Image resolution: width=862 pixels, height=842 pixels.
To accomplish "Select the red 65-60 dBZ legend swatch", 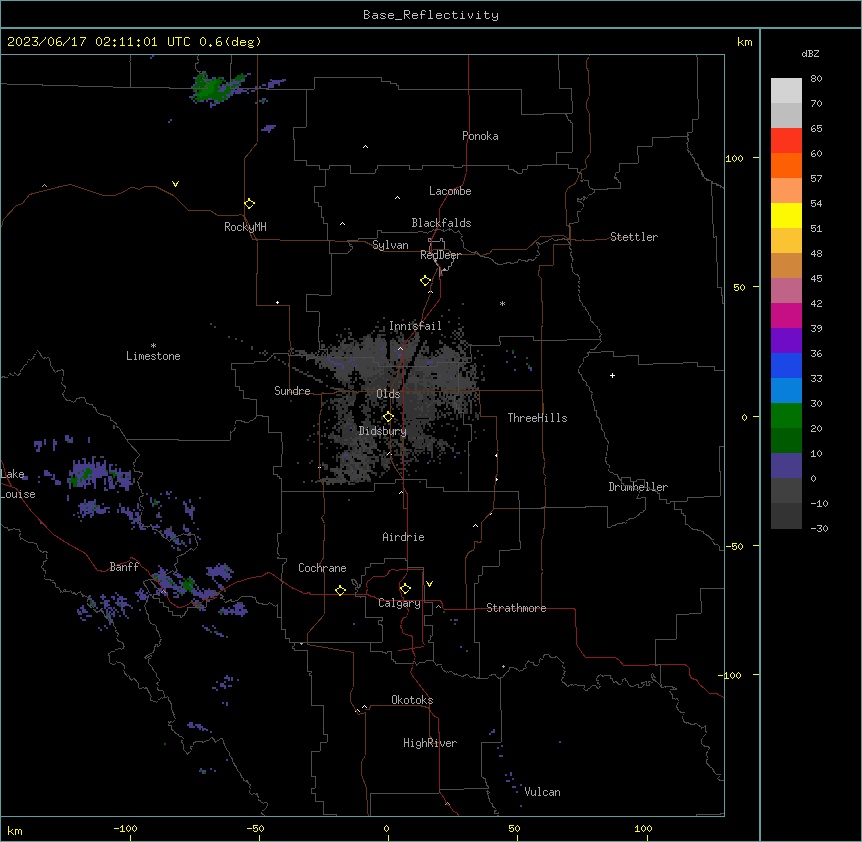I will click(x=786, y=140).
